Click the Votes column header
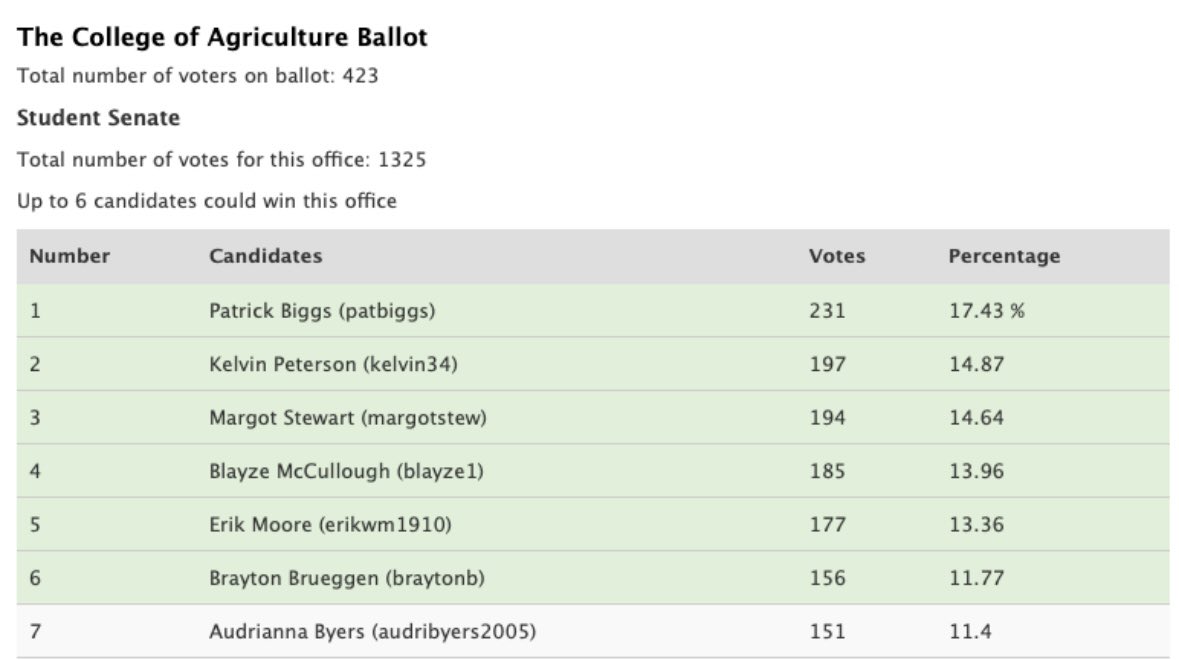1179x660 pixels. click(837, 256)
